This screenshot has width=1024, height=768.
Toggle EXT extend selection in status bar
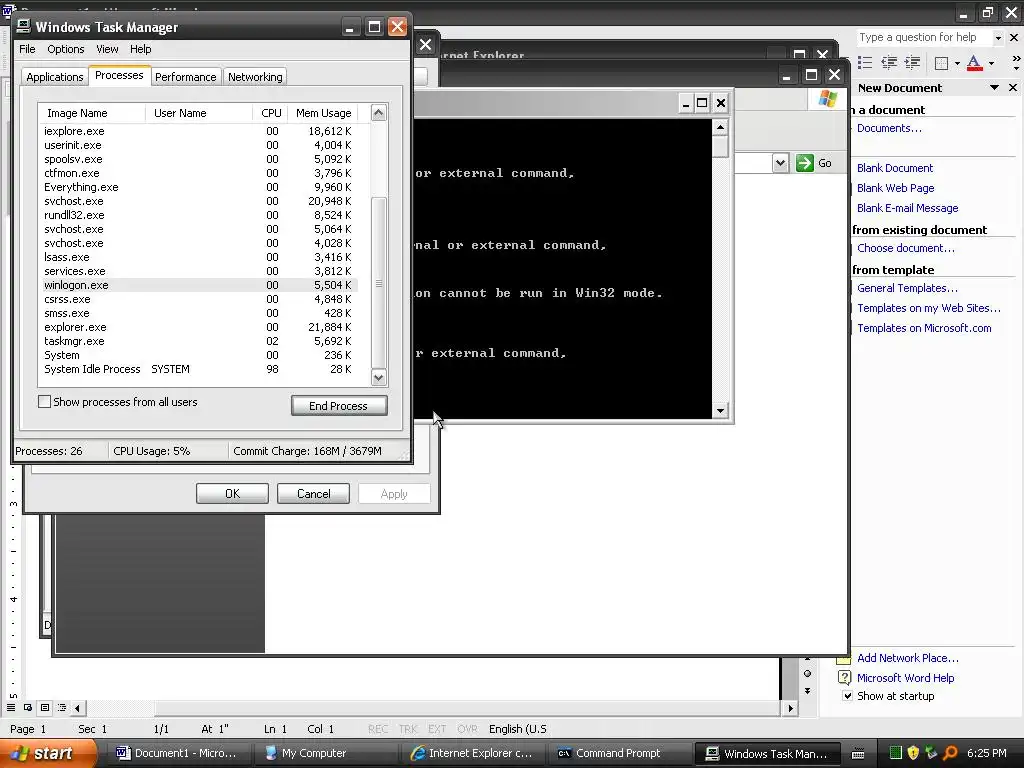437,729
